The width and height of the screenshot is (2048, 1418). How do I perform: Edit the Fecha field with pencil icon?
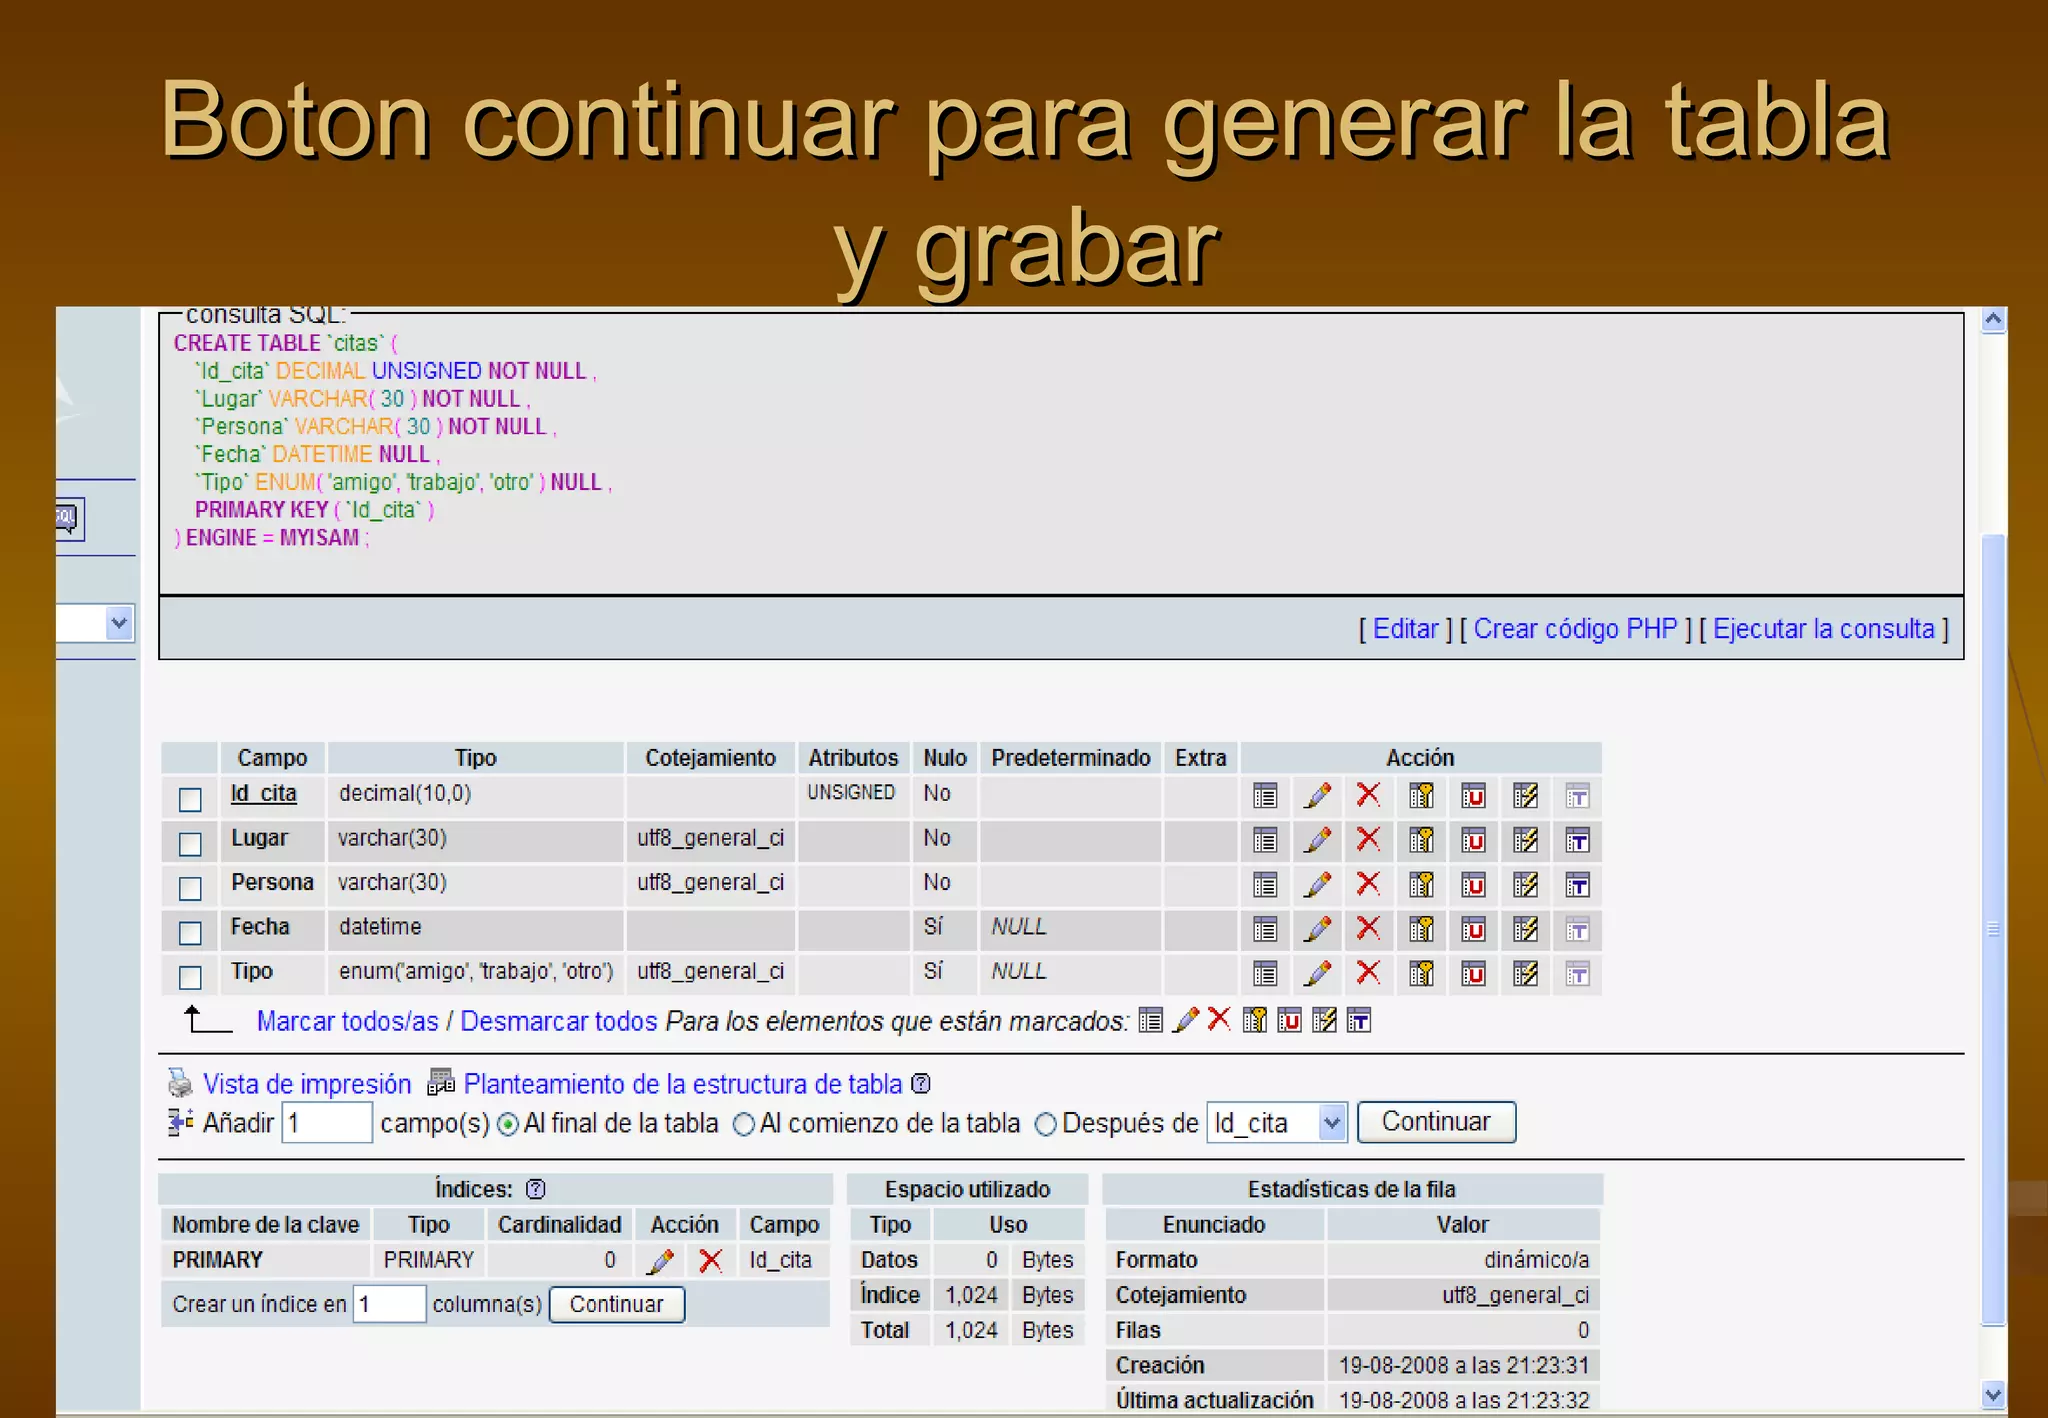click(x=1317, y=929)
